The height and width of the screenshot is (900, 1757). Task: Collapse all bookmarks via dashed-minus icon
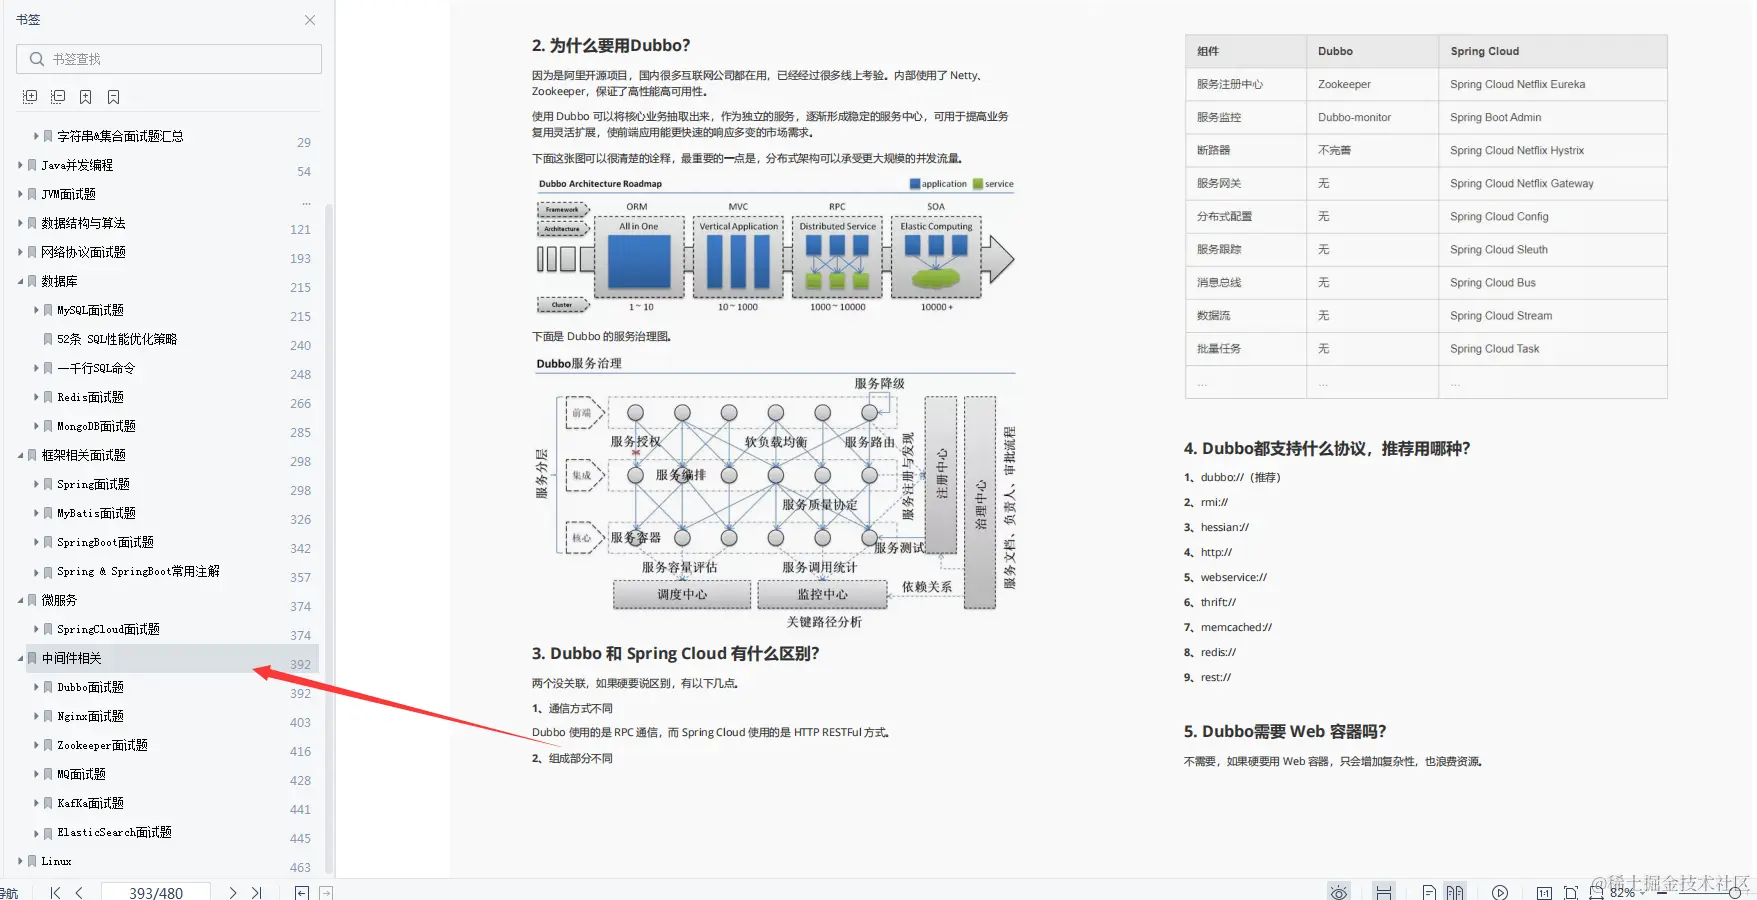click(x=57, y=96)
